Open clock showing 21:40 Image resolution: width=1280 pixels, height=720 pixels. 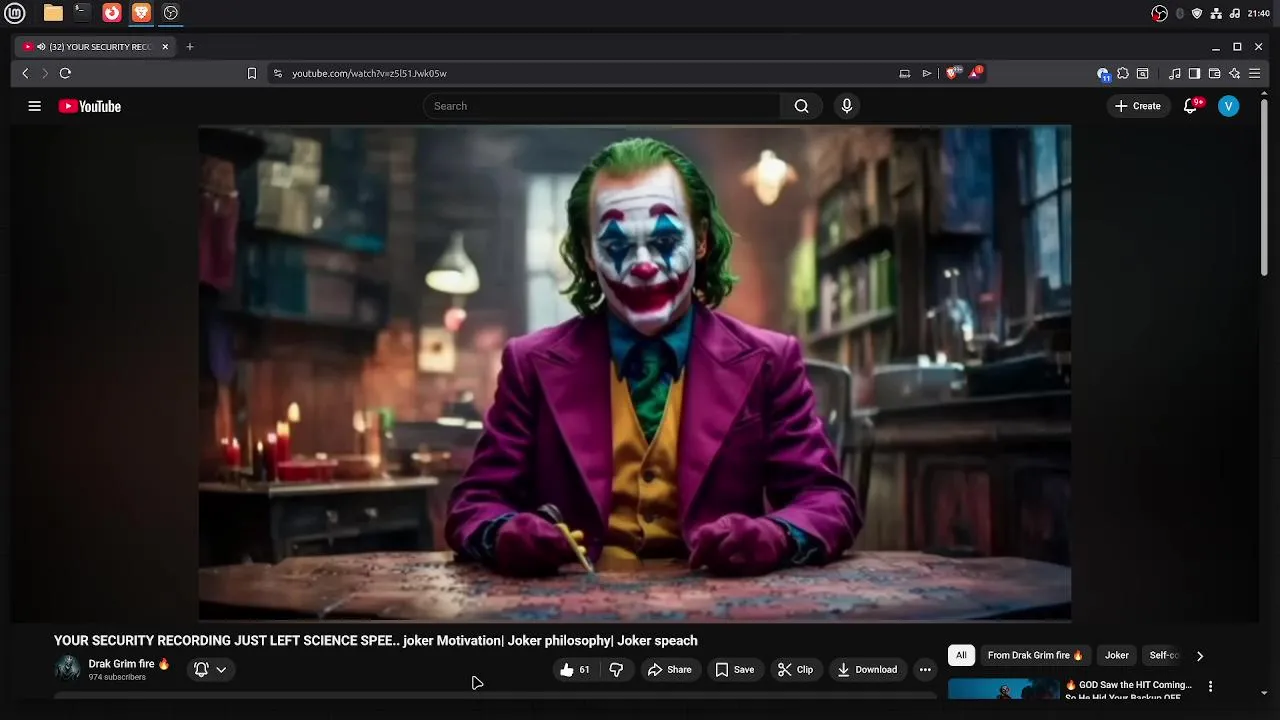click(x=1259, y=13)
